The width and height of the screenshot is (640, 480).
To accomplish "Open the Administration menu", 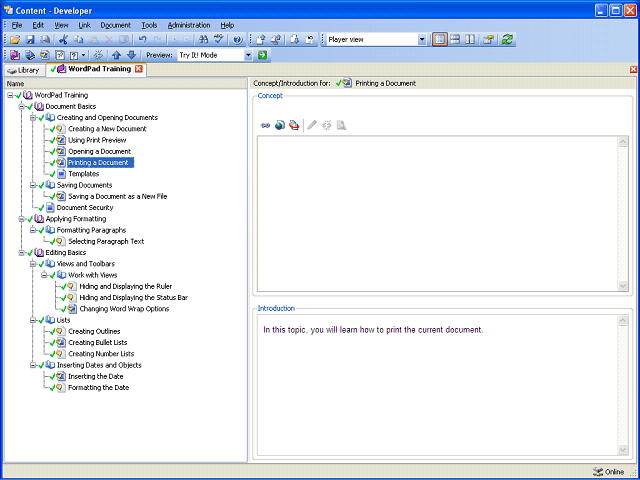I will click(189, 25).
